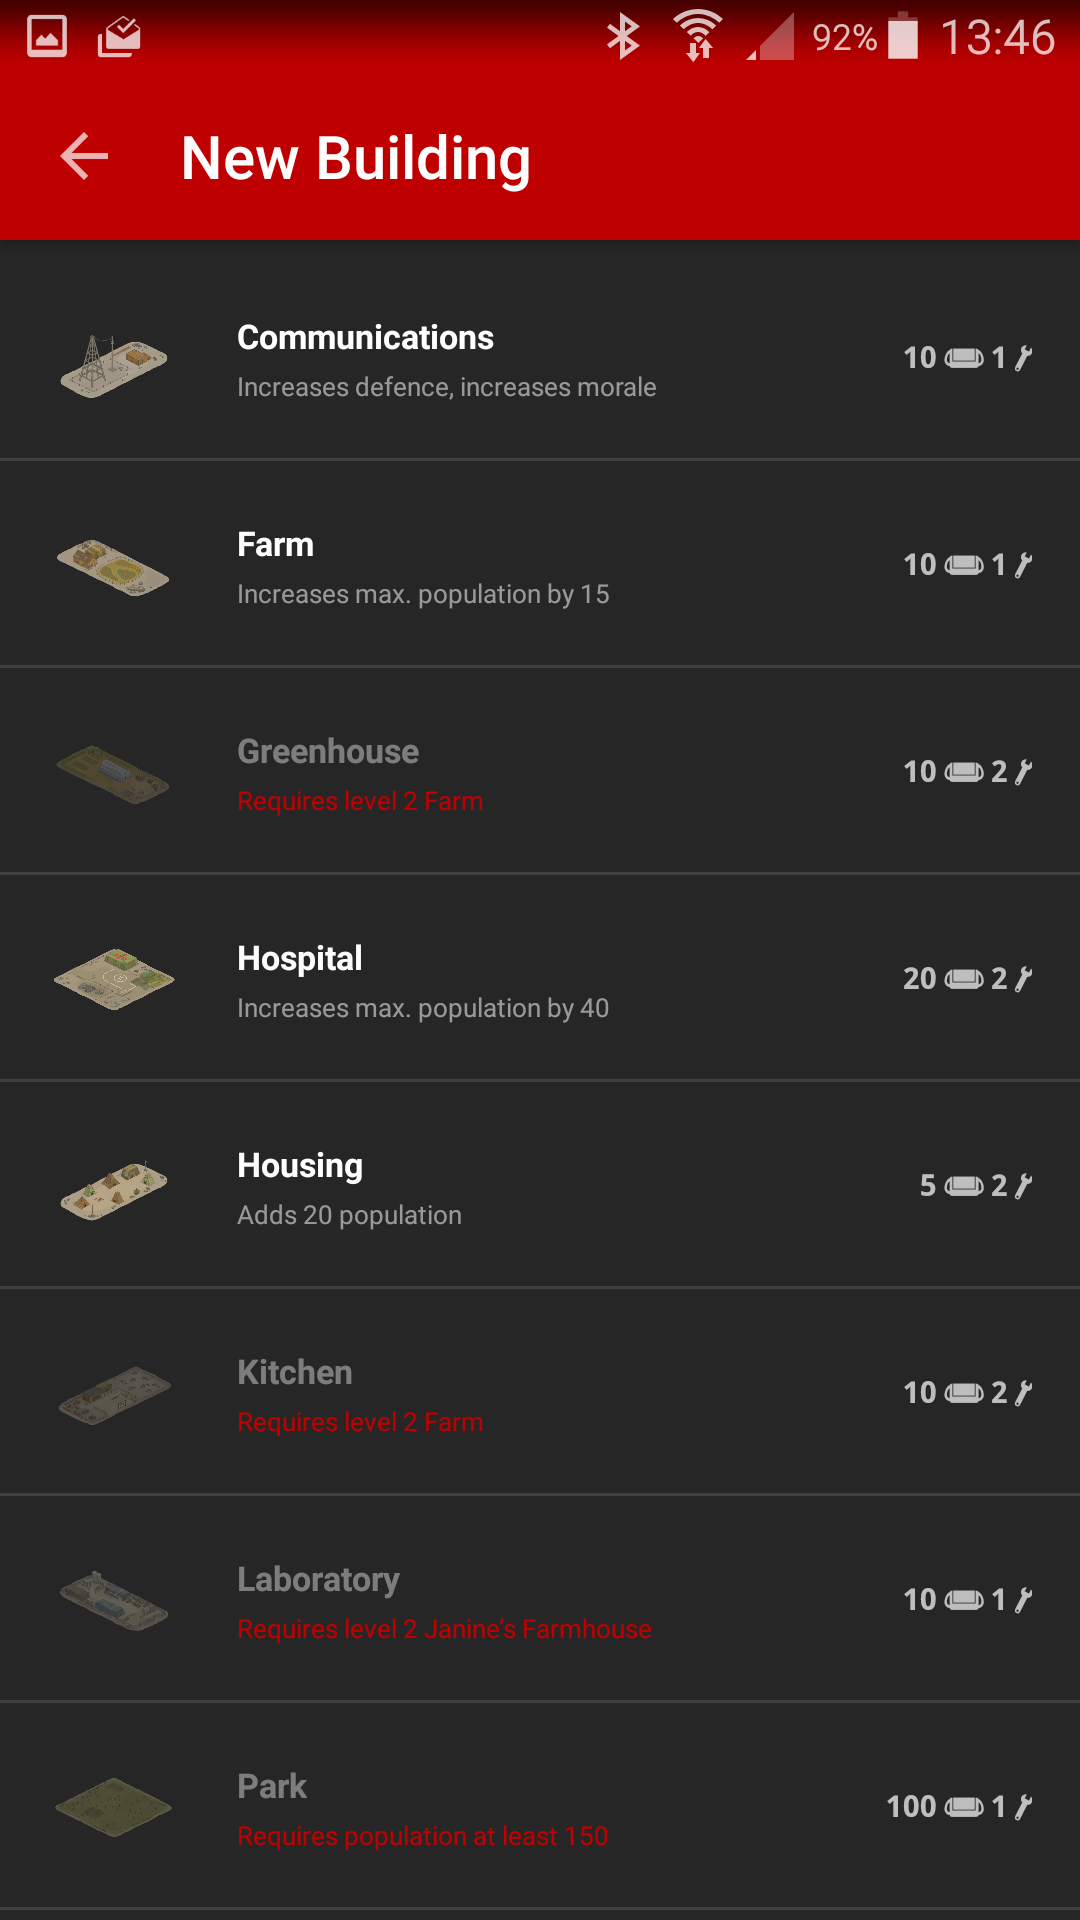Tap "Requires level 2 Janine's Farmhouse" text

click(x=444, y=1629)
